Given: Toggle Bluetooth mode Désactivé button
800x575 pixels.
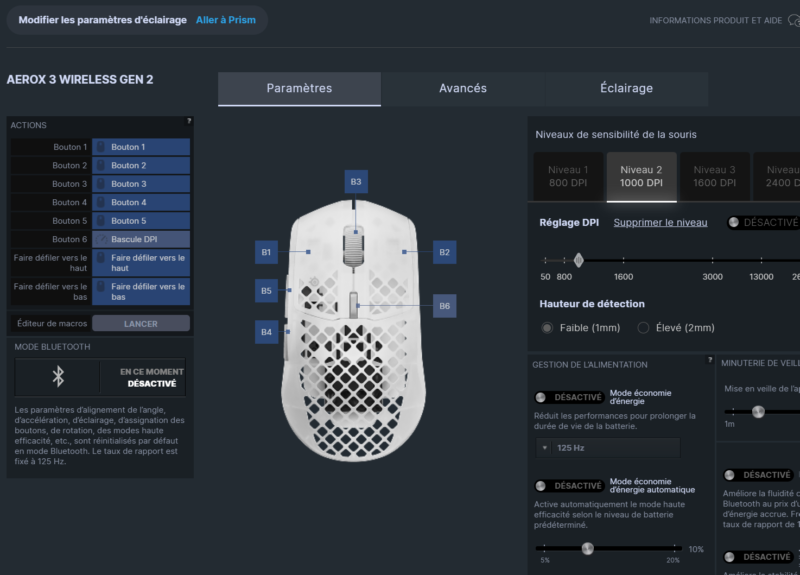Looking at the screenshot, I should [143, 378].
